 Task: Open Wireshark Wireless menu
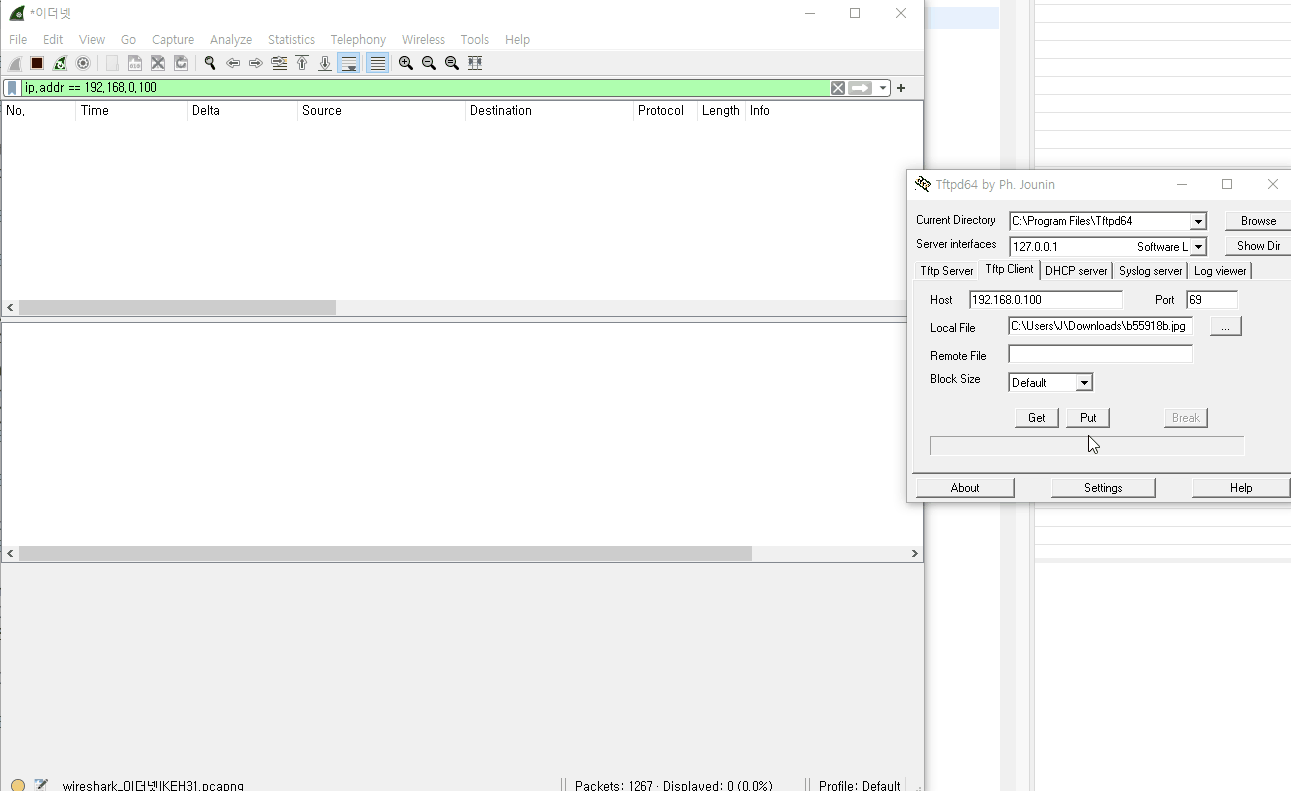pos(423,39)
